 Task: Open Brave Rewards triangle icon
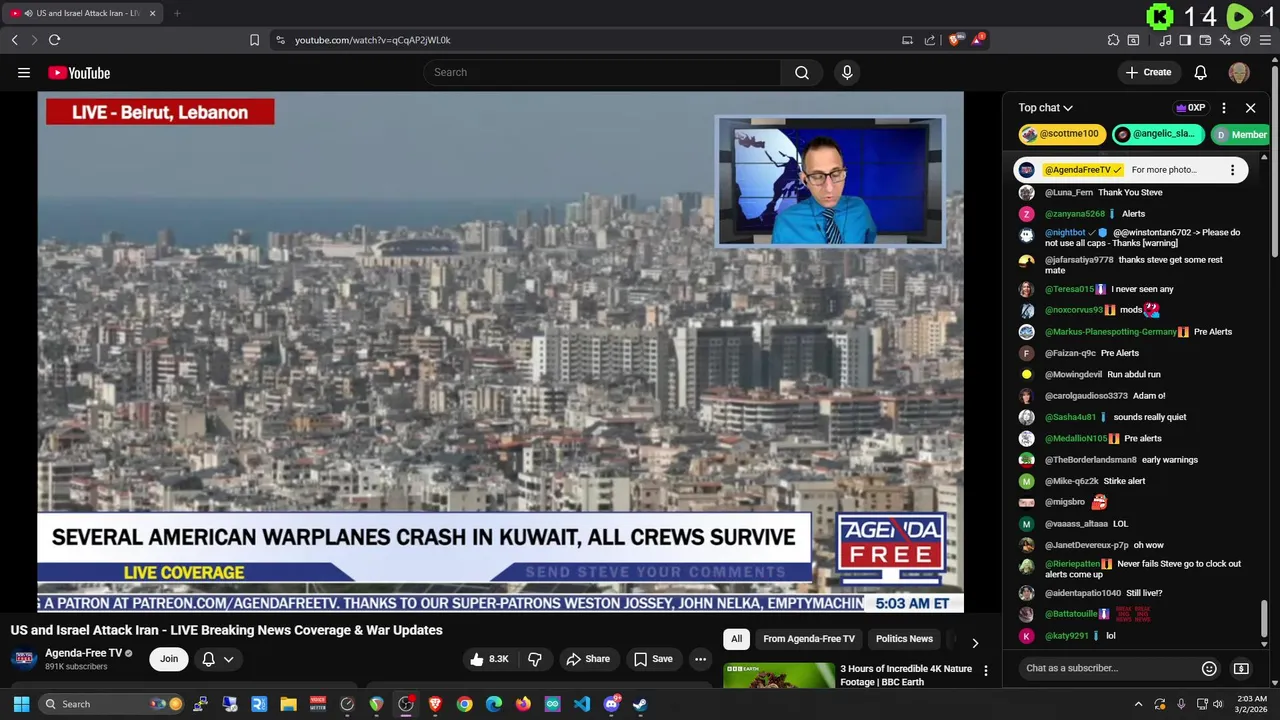tap(977, 40)
